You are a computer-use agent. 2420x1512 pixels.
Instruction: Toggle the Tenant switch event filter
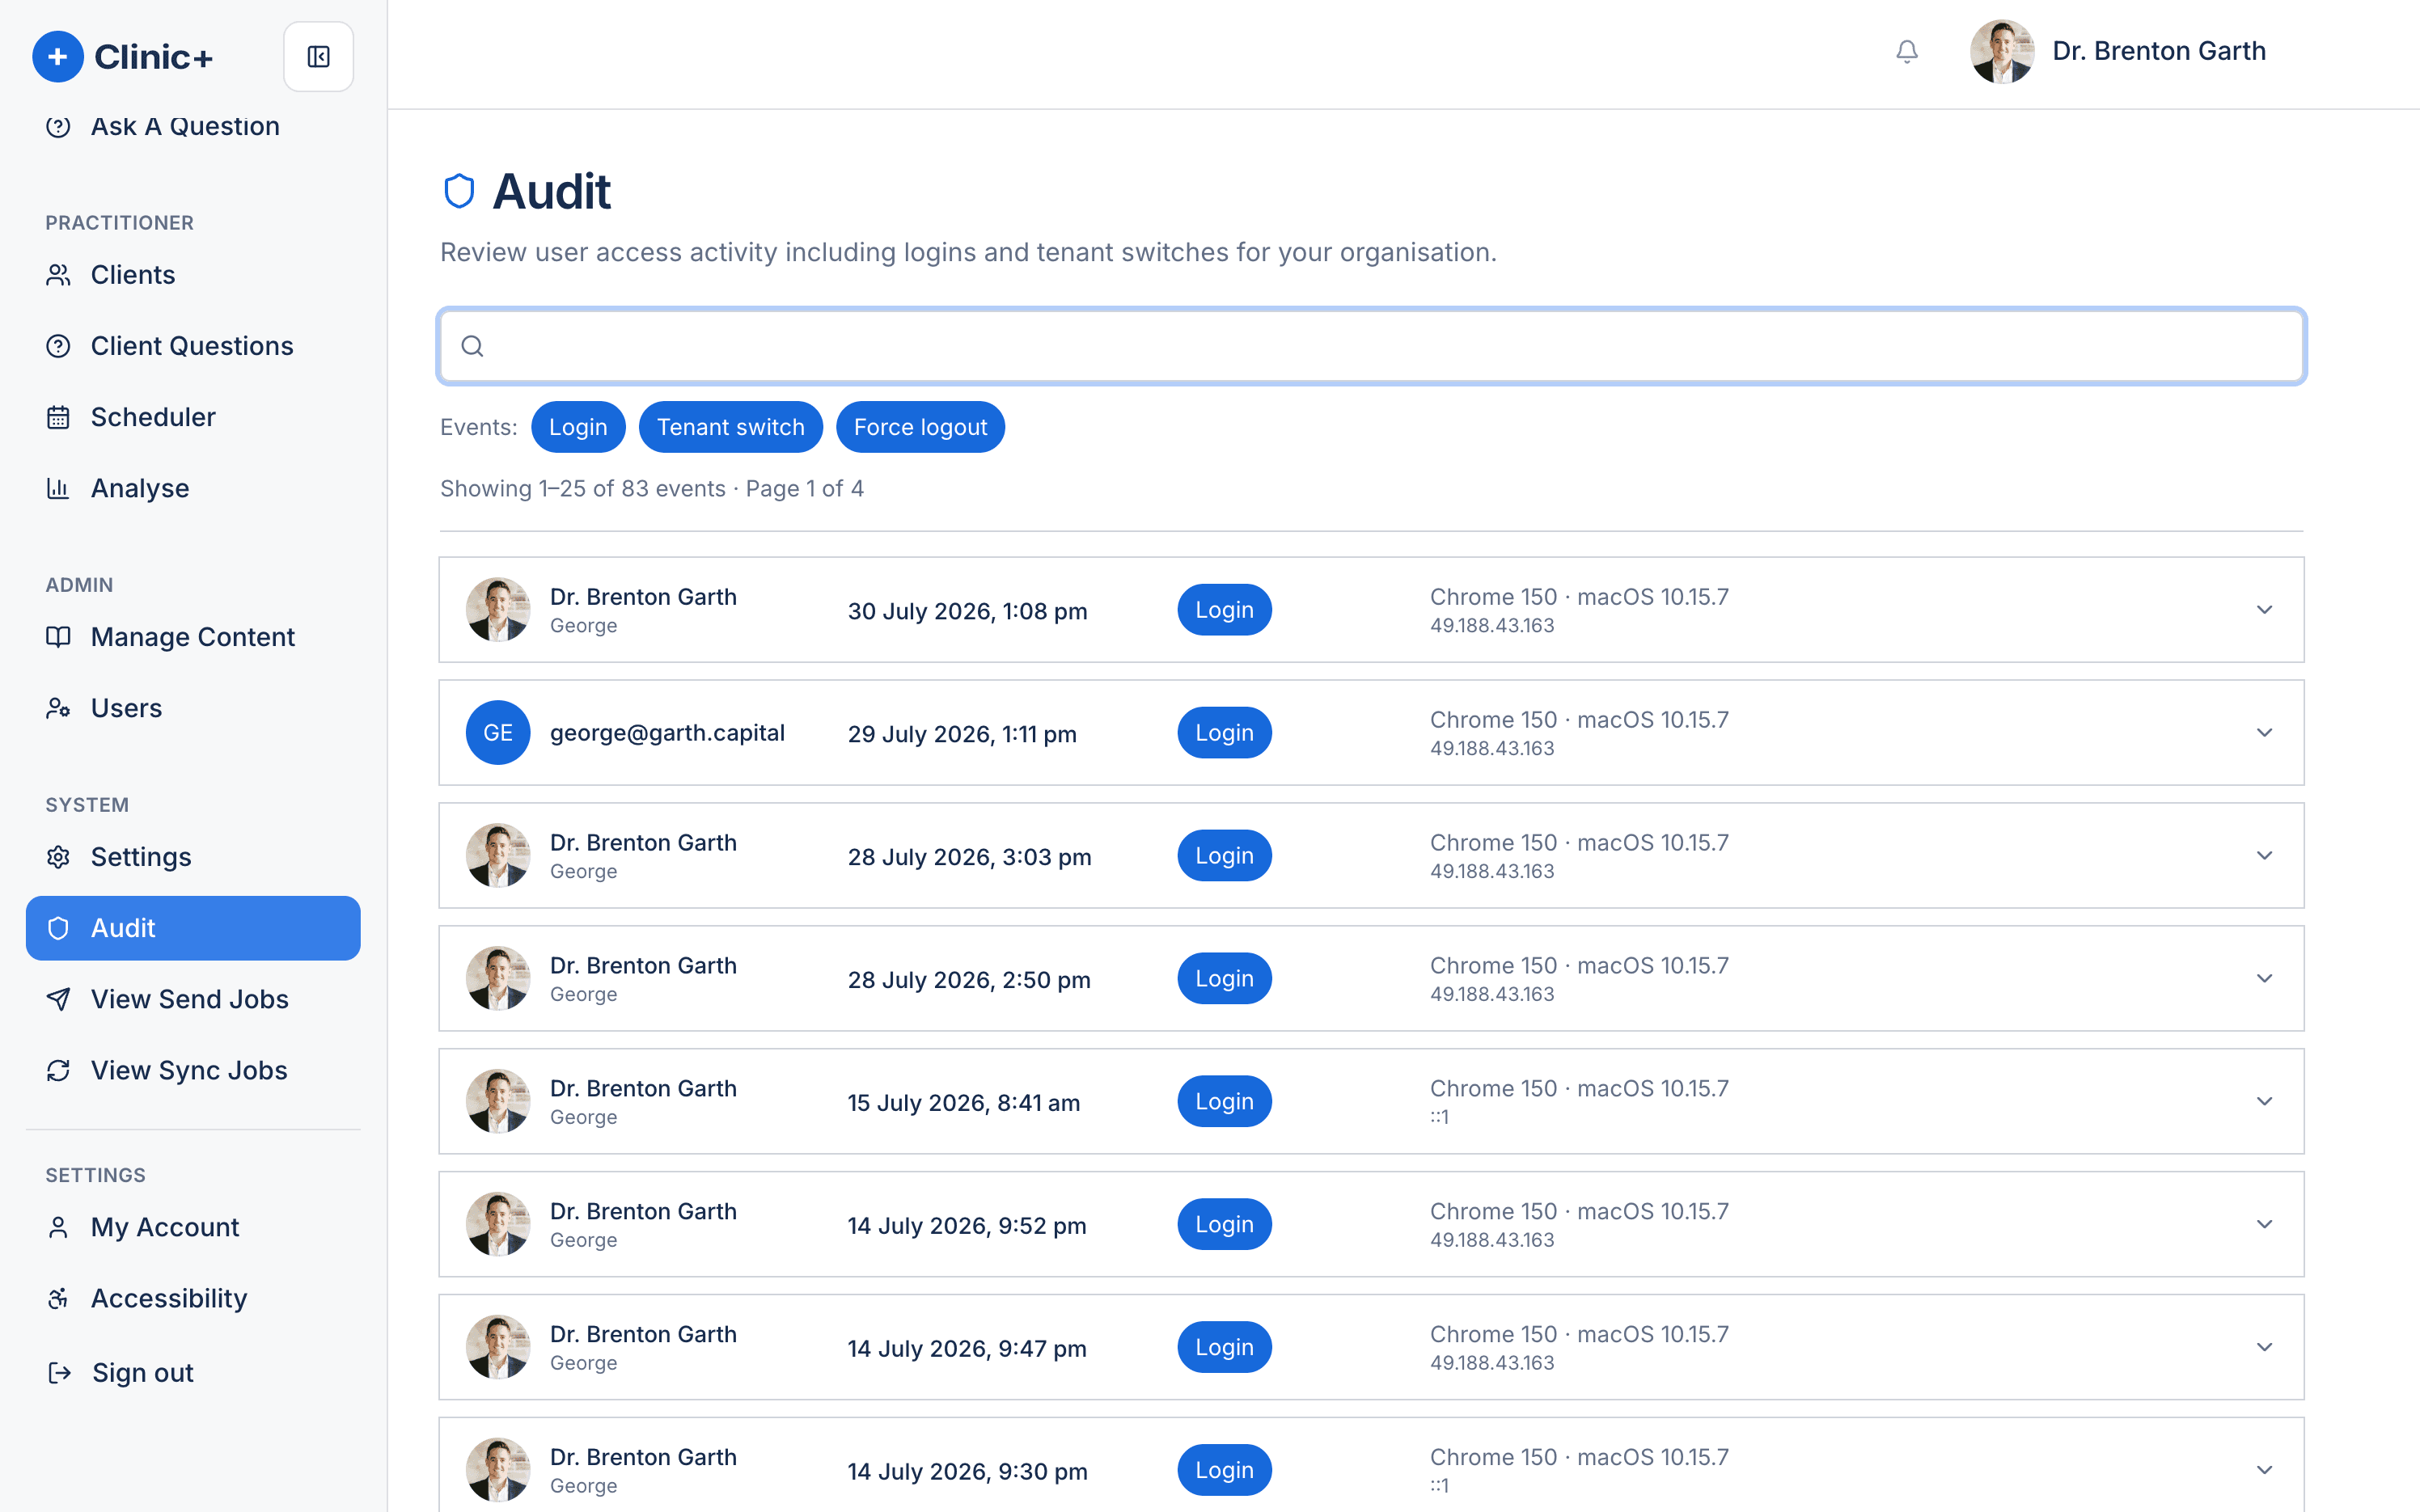(x=730, y=427)
